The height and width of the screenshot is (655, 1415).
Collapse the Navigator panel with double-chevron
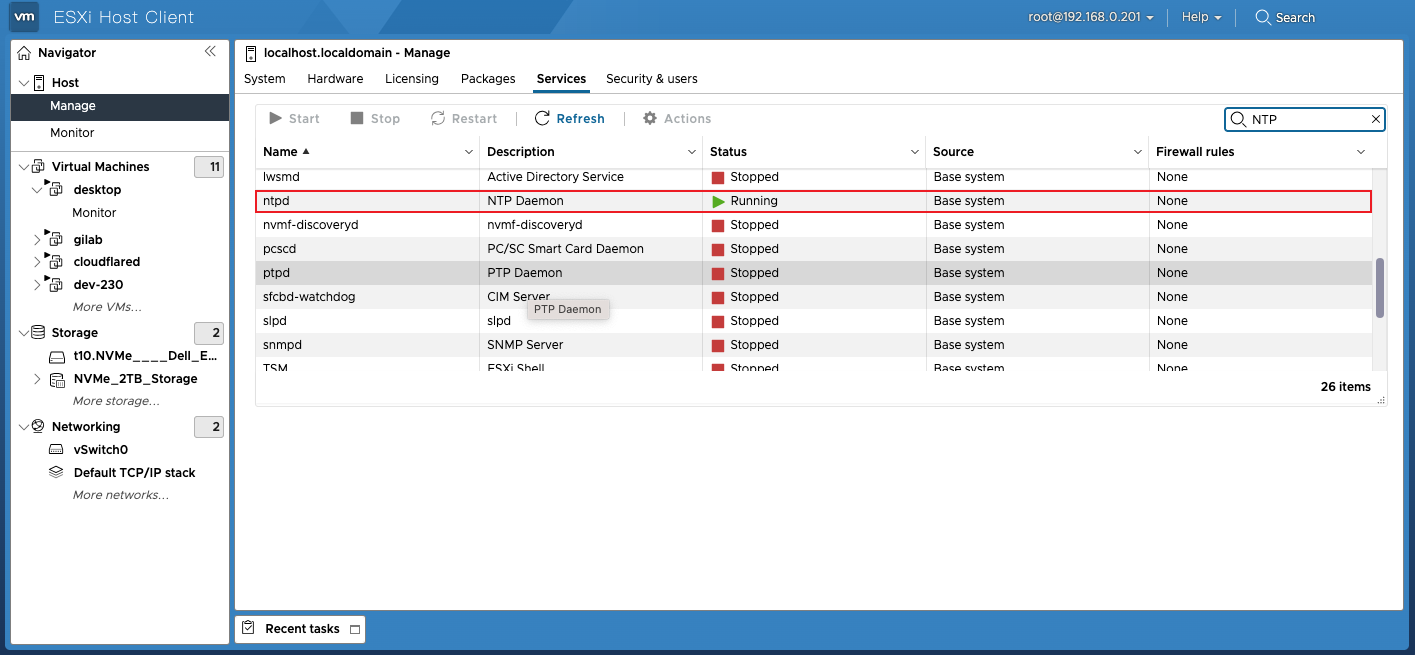(x=210, y=52)
